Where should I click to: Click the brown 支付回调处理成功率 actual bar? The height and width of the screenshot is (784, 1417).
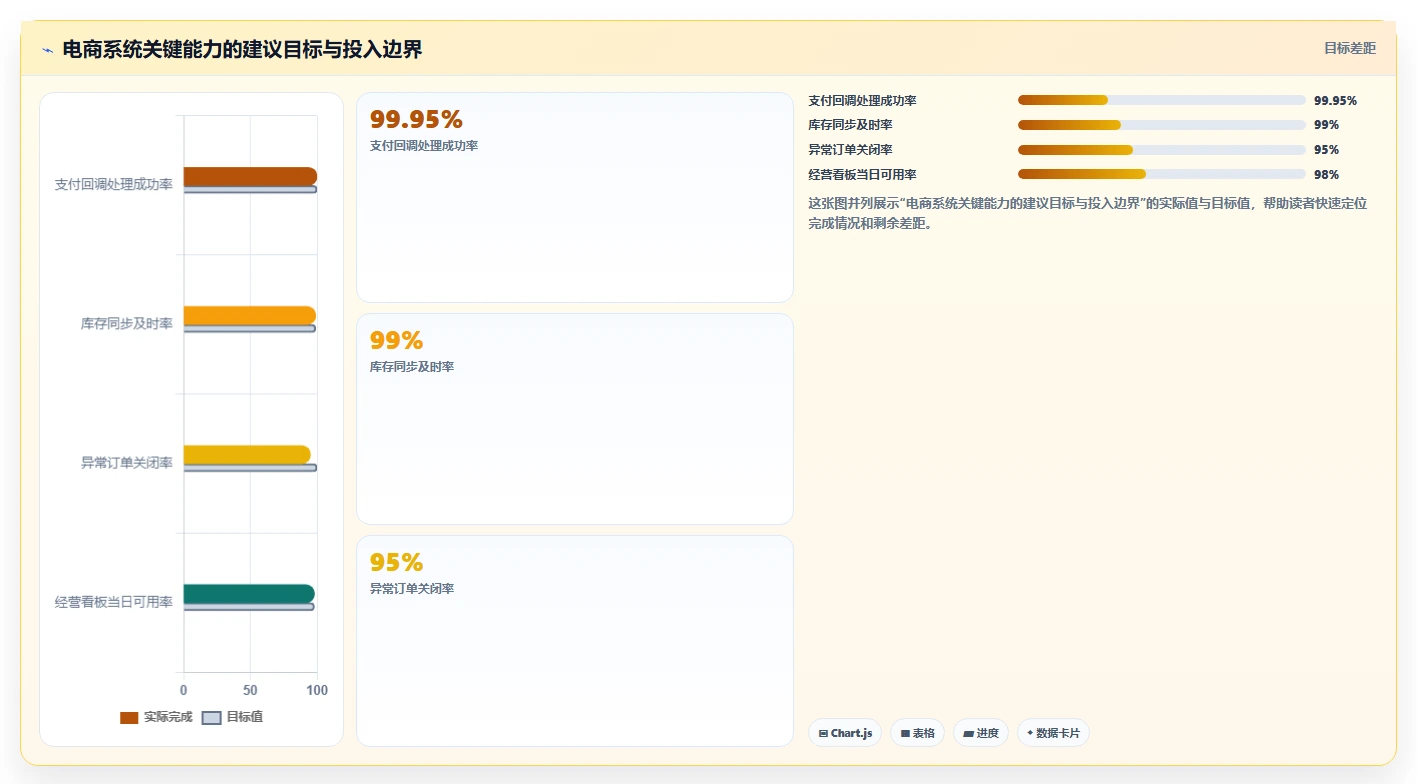click(250, 176)
